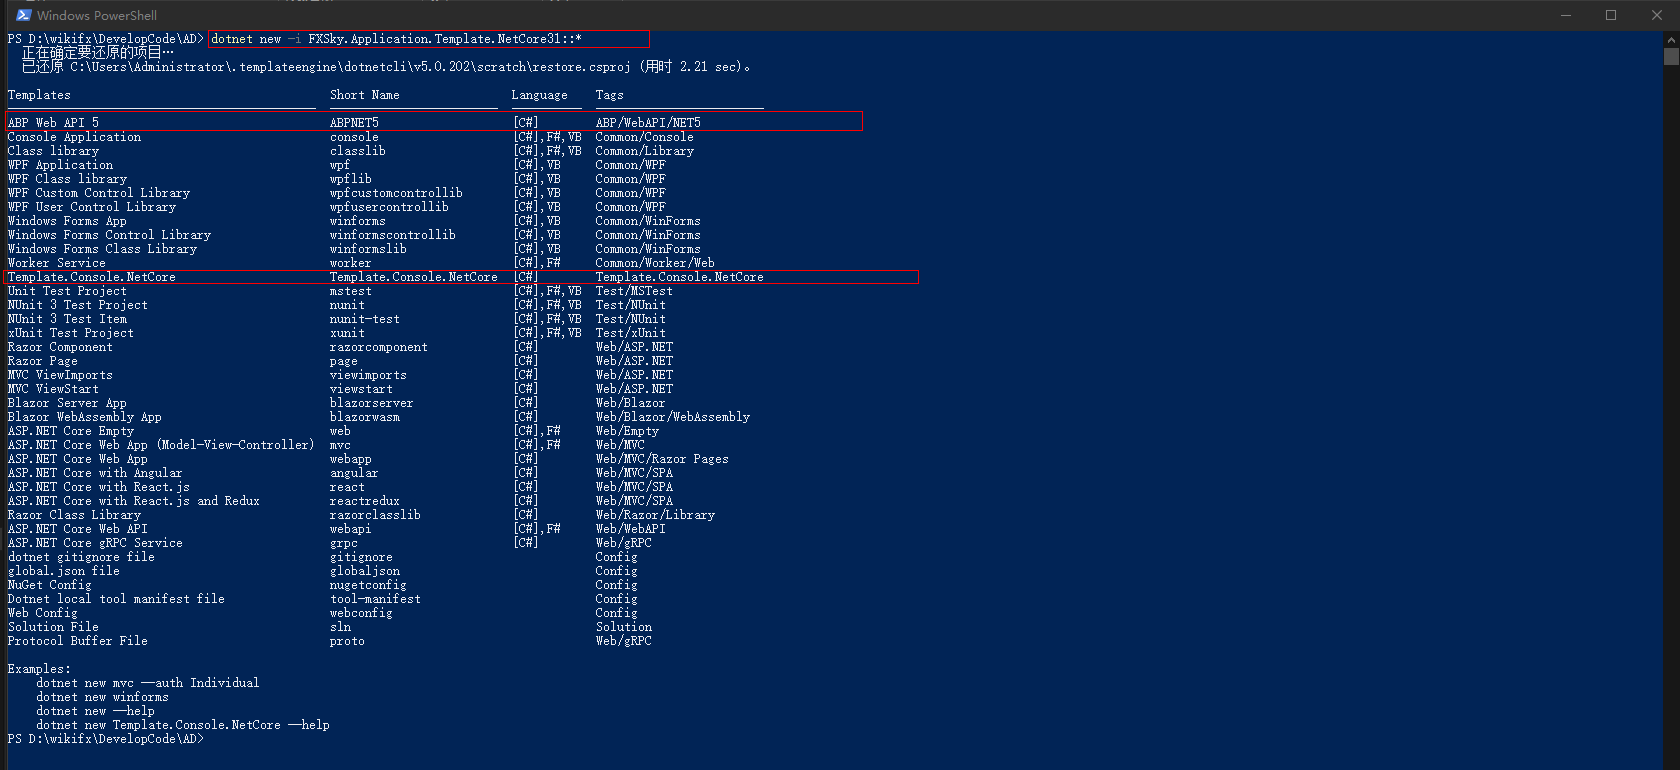The image size is (1680, 770).
Task: Click the 'ABP/WebAPI/NET5' tag
Action: point(648,123)
